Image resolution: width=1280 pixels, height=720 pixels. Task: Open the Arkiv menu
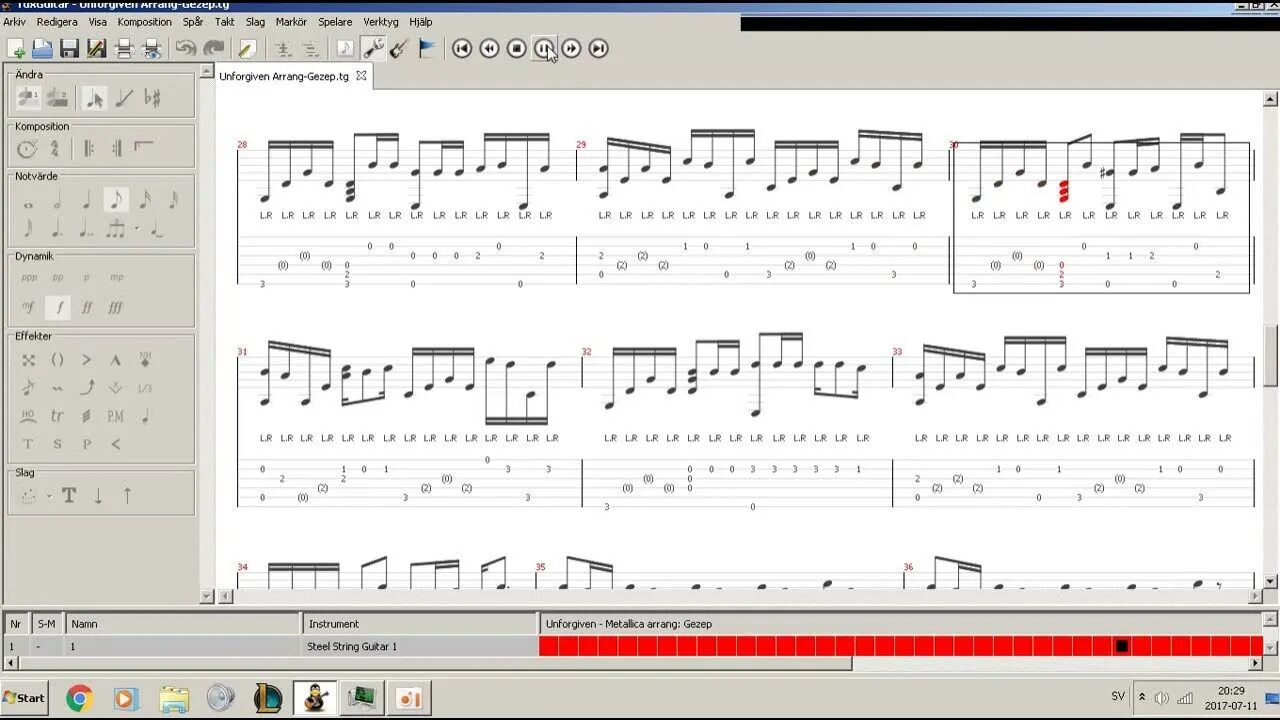(x=15, y=21)
